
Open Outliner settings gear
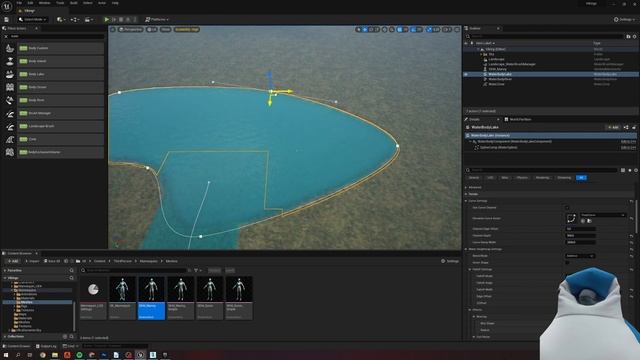tap(635, 36)
